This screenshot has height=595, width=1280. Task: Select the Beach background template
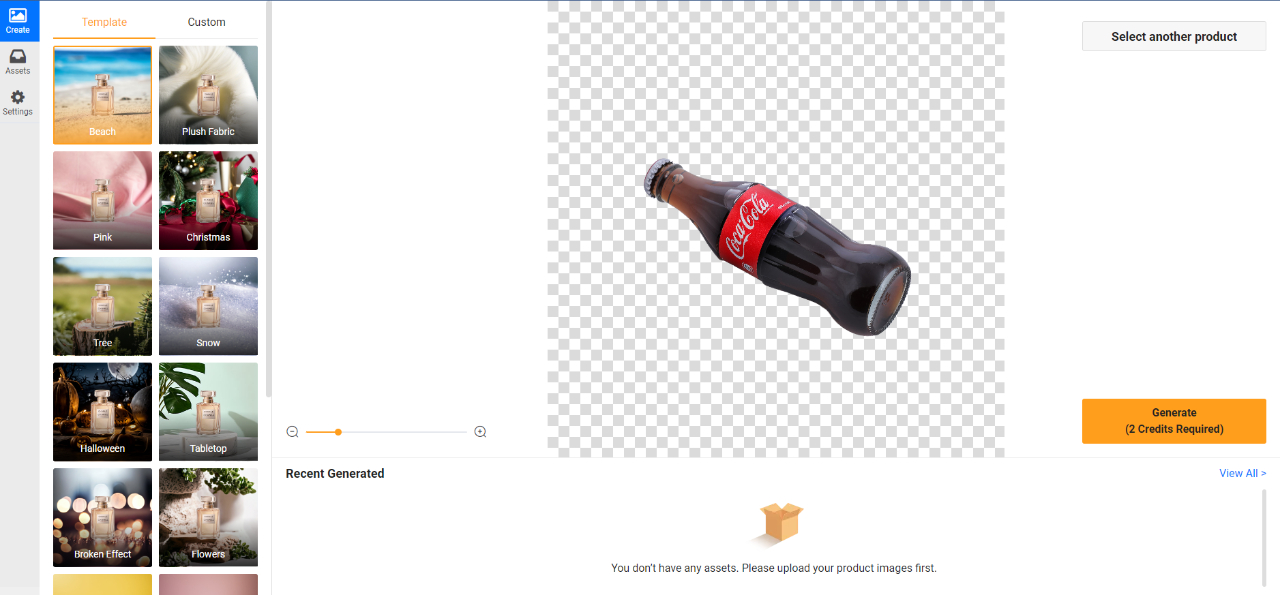102,95
